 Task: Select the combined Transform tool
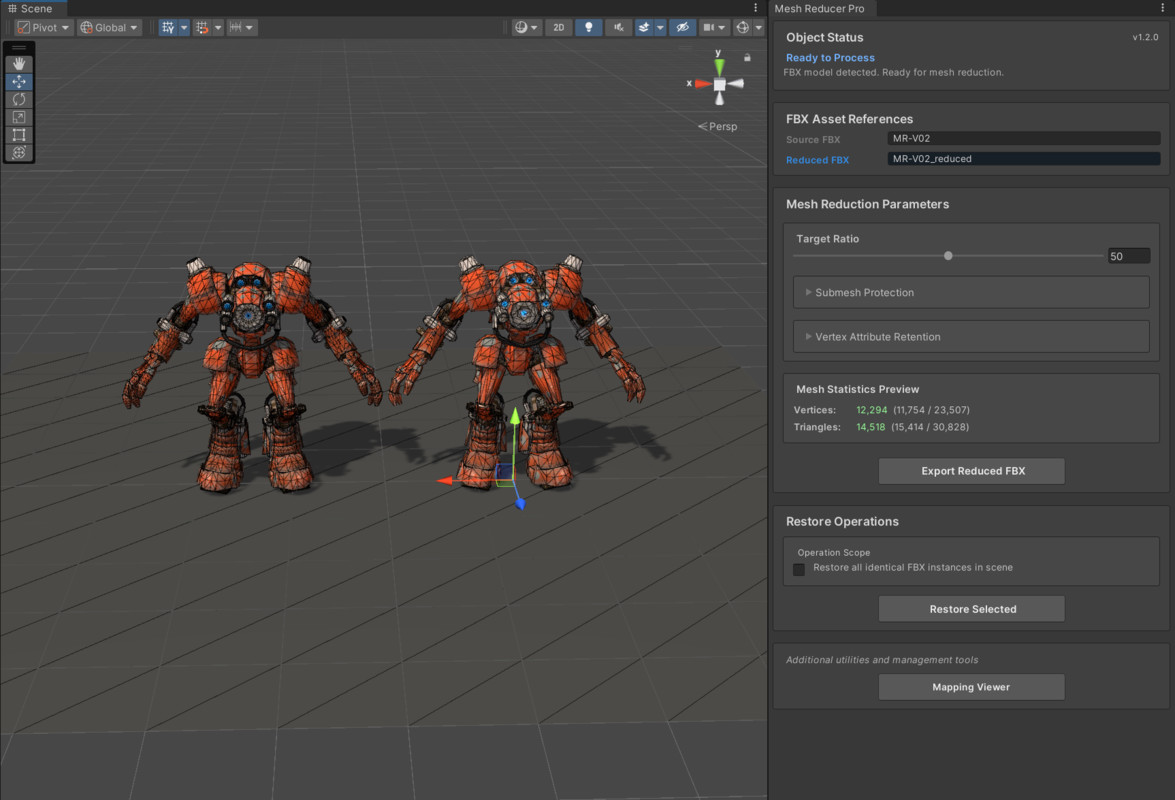click(x=19, y=152)
